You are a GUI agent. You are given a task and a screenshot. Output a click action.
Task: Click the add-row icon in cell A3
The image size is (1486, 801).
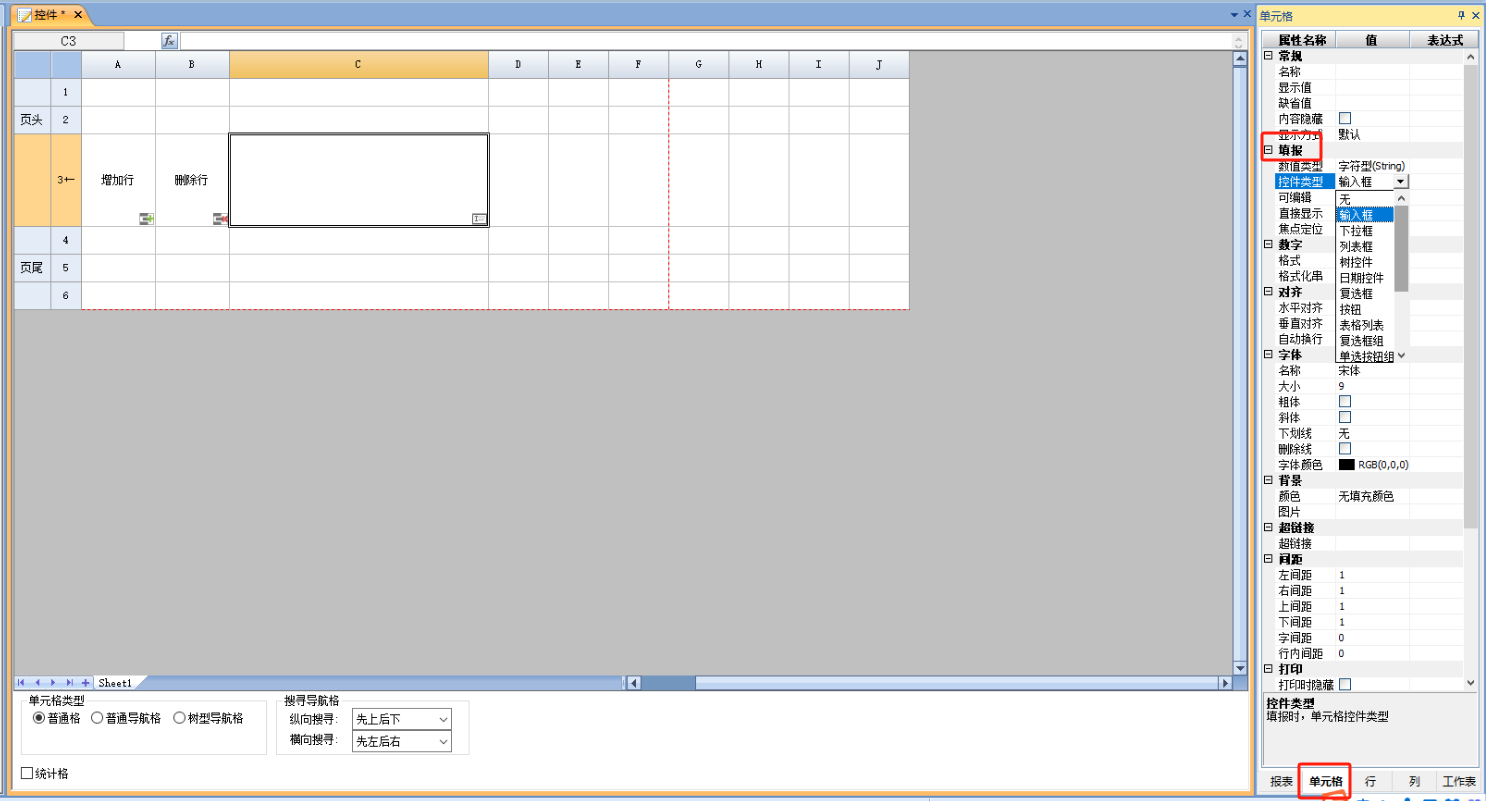[x=146, y=218]
